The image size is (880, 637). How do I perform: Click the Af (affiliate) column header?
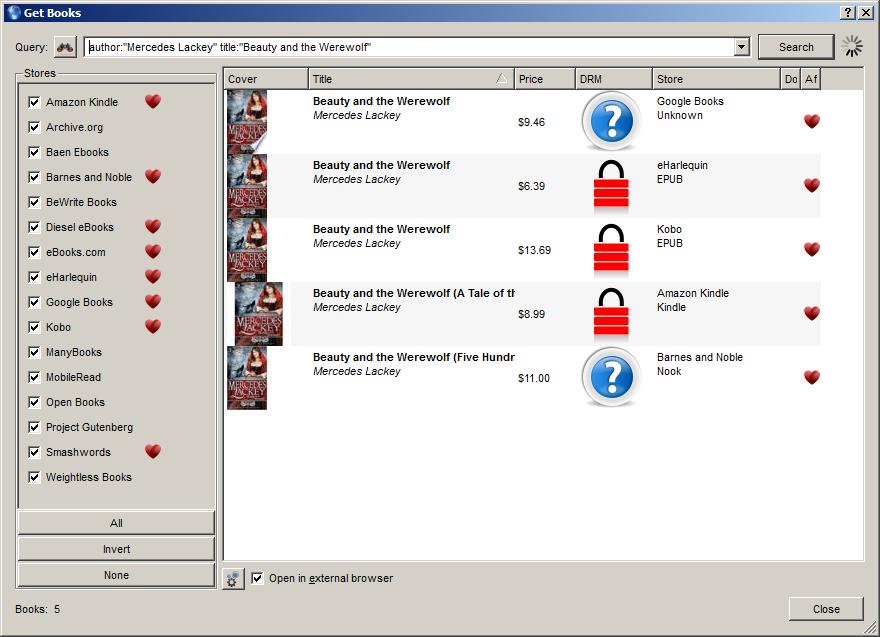coord(811,79)
